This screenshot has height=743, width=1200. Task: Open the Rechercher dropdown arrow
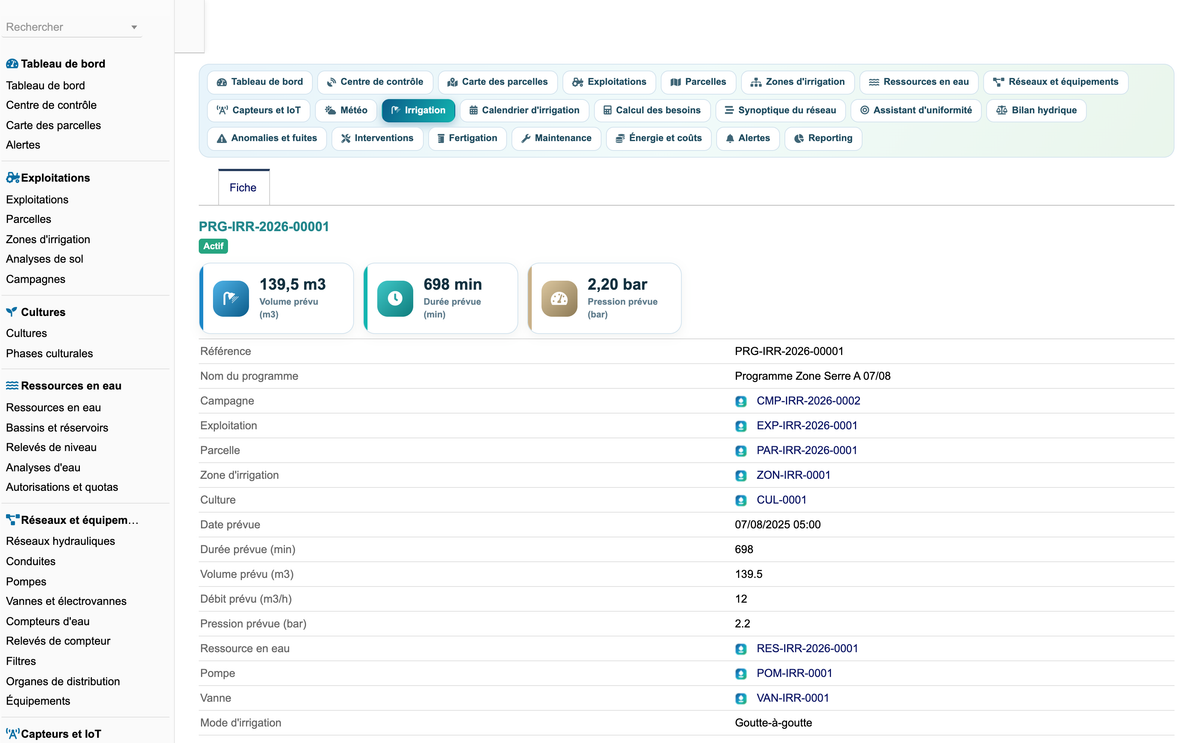tap(134, 28)
